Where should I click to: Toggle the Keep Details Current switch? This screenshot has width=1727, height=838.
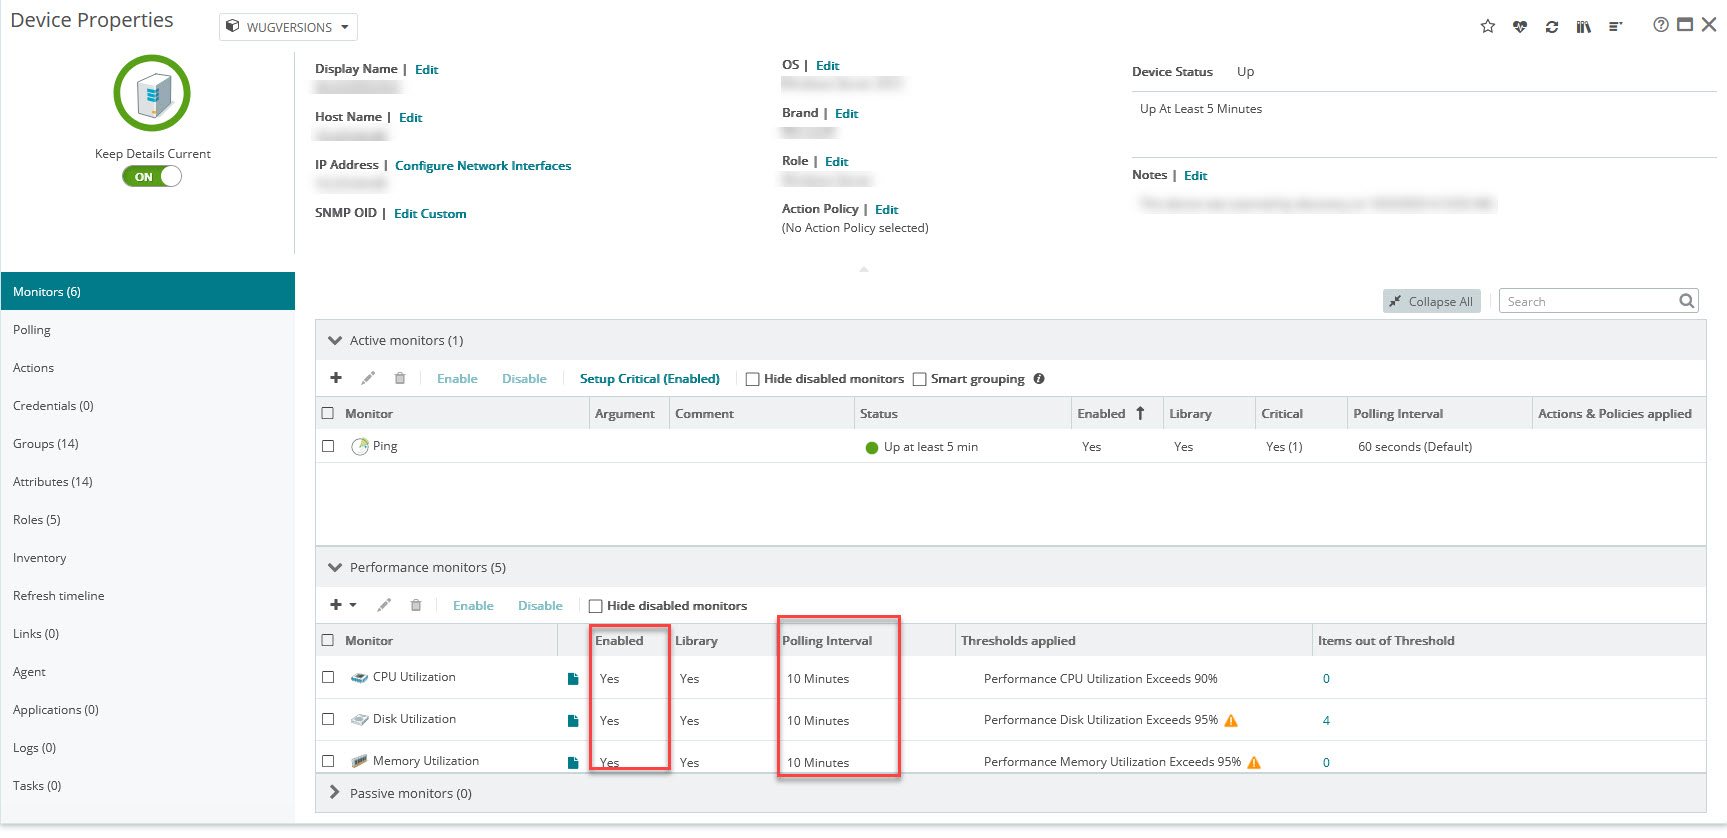152,176
